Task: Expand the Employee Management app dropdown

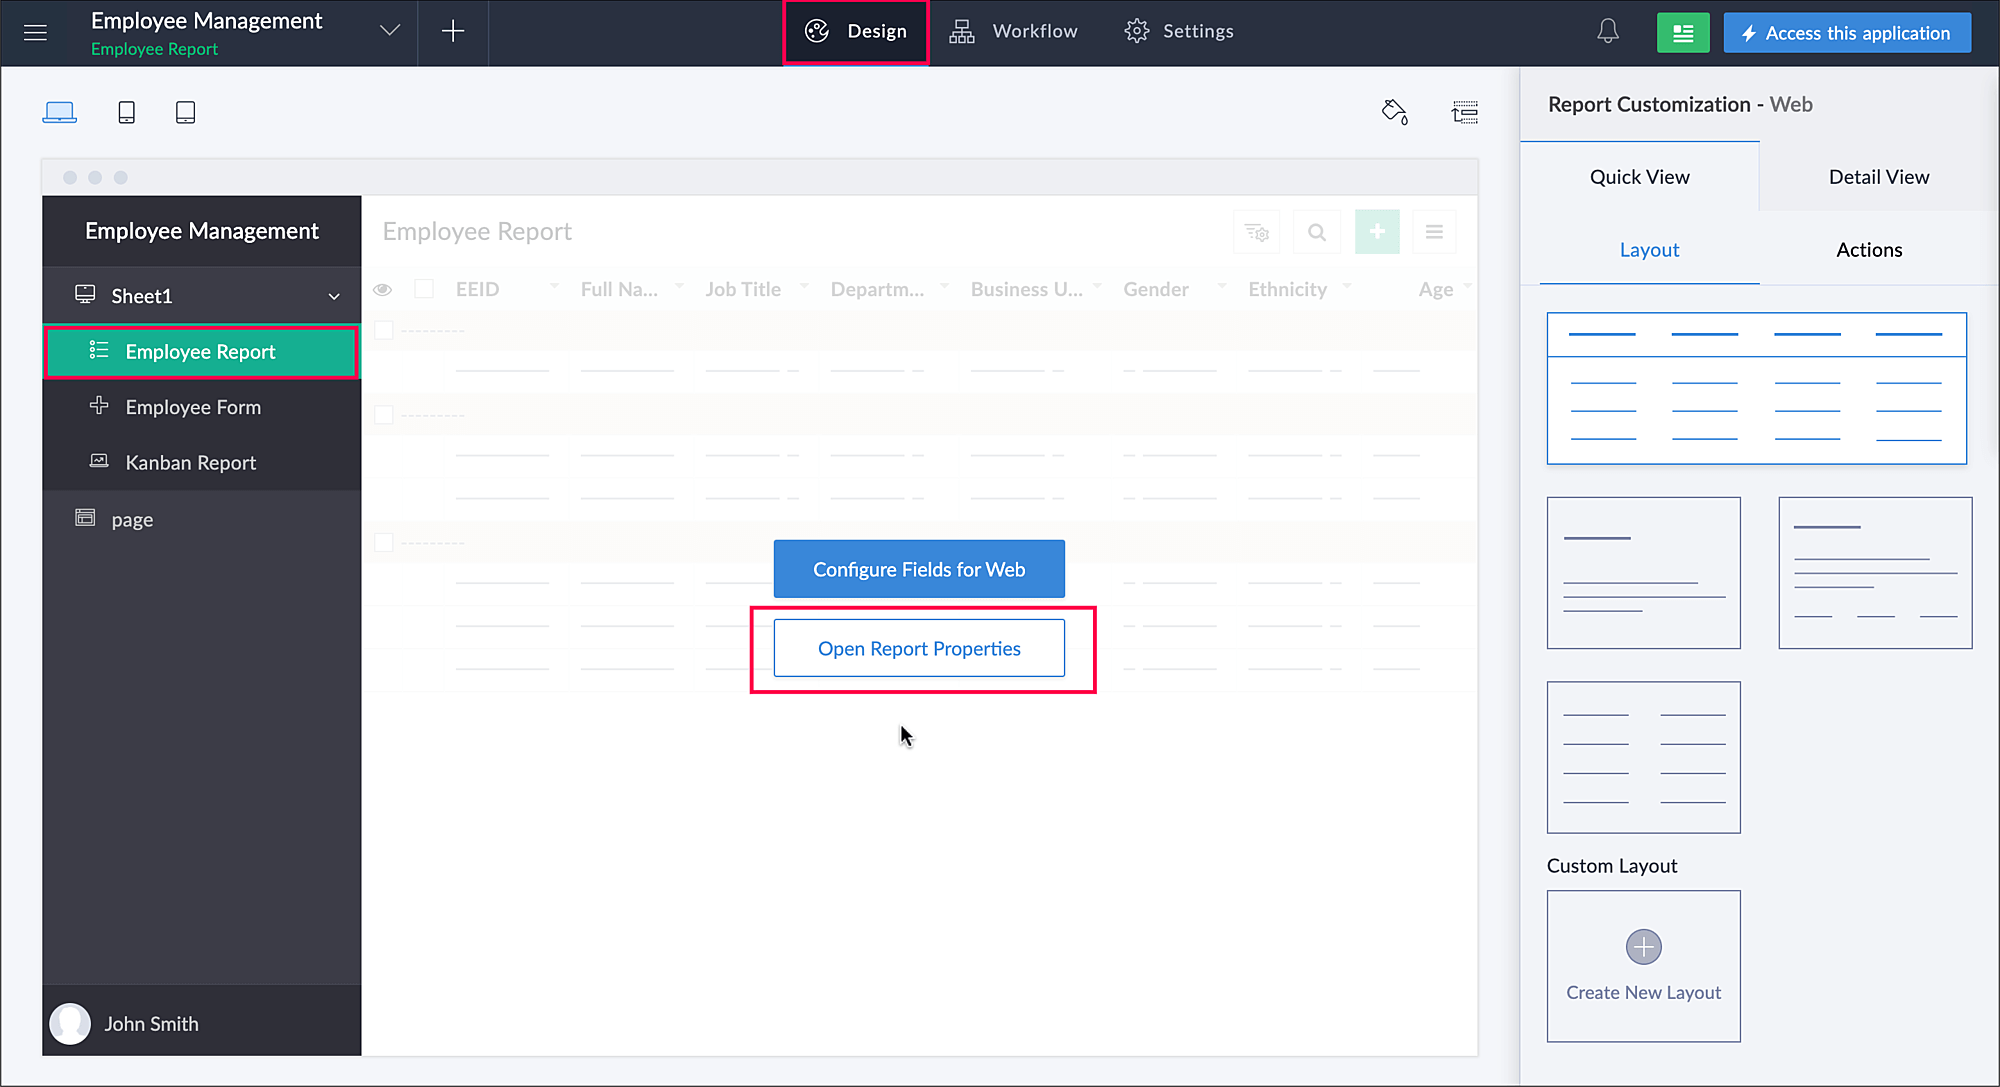Action: click(x=390, y=31)
